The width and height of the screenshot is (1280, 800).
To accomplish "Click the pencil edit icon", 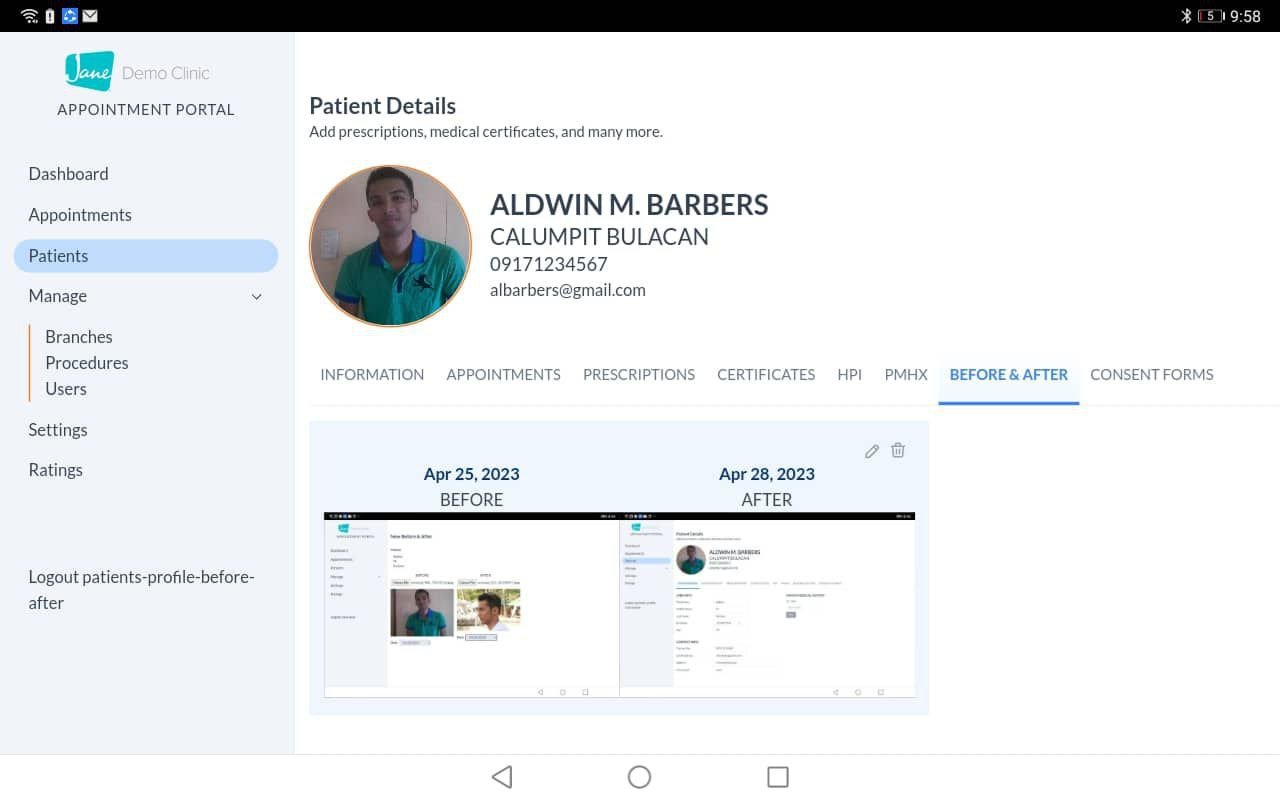I will tap(872, 451).
